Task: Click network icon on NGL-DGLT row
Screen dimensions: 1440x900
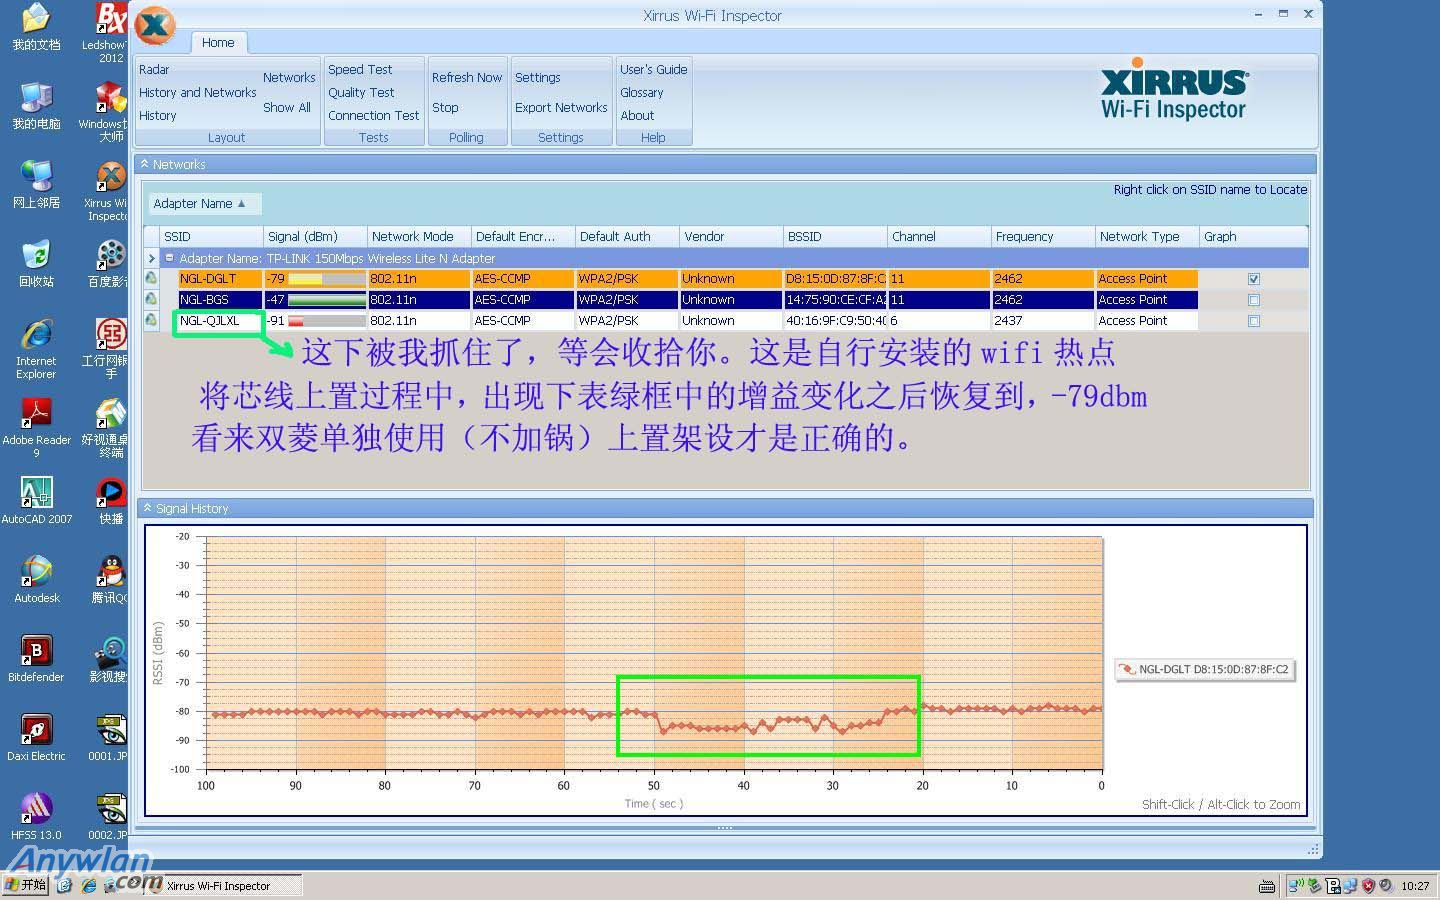Action: coord(151,278)
